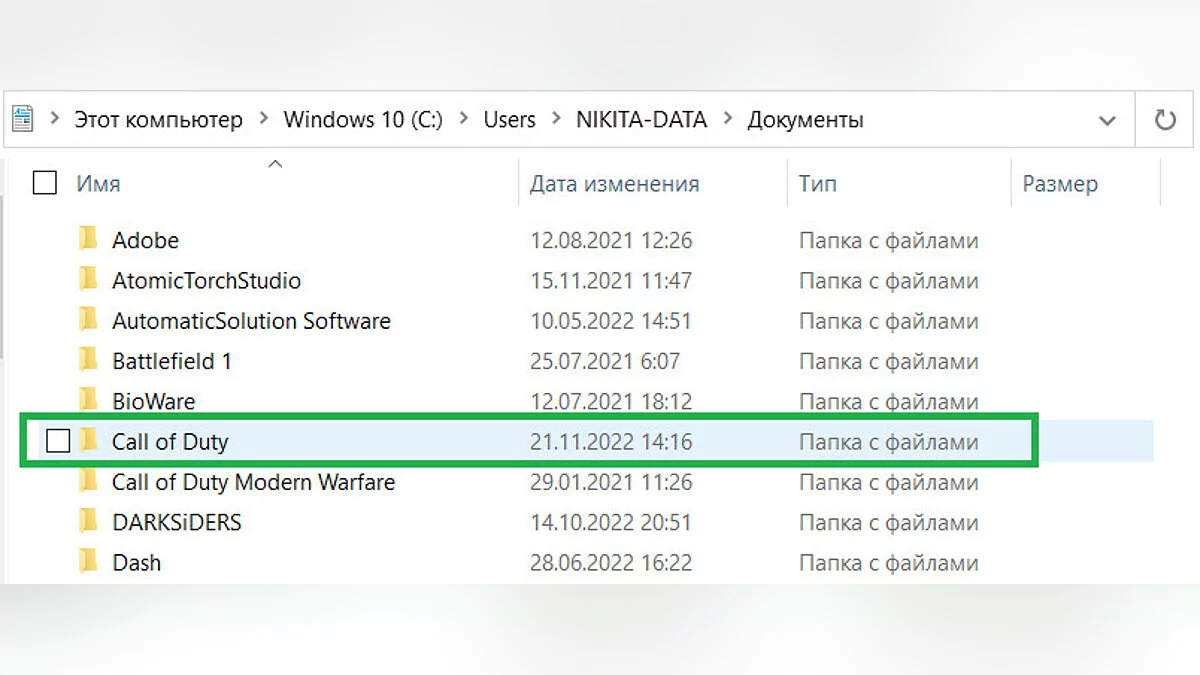
Task: Expand the chevron after Этот компьютер
Action: click(263, 120)
